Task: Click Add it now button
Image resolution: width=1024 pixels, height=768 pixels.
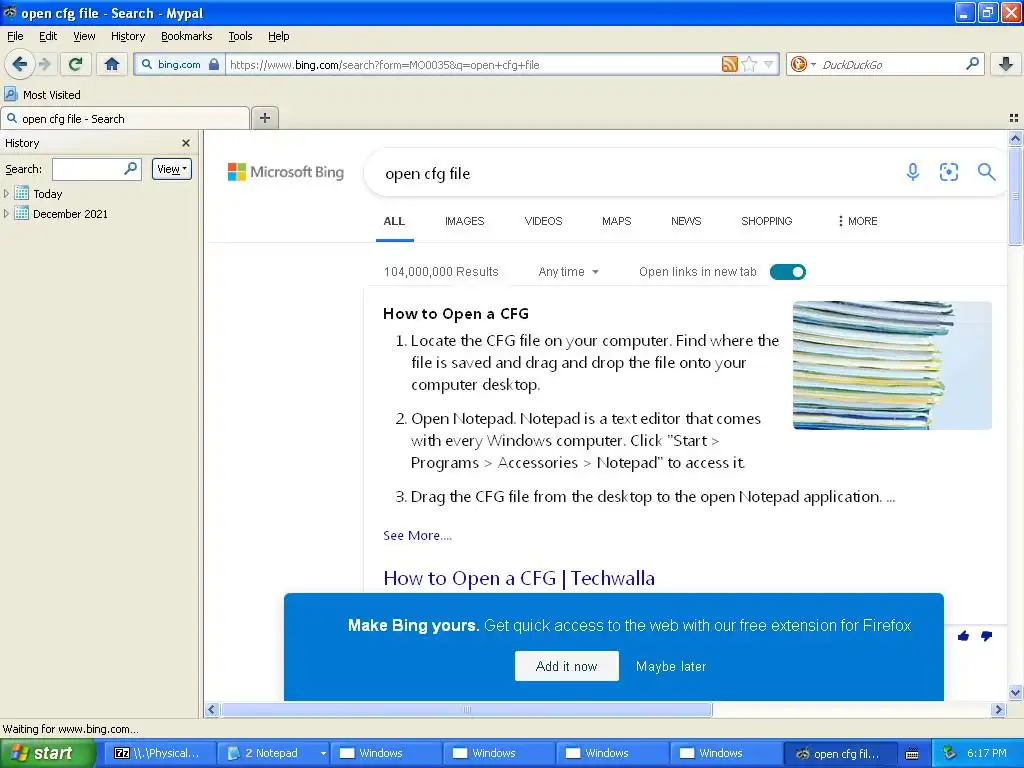Action: click(566, 666)
